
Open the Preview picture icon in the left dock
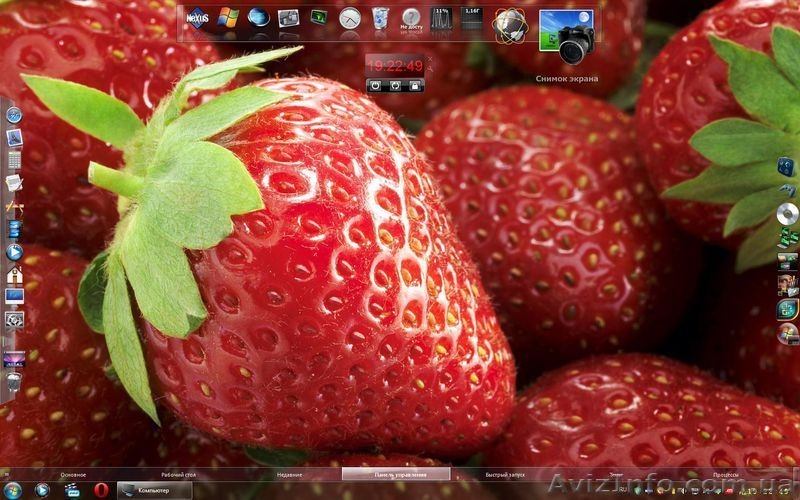[x=14, y=138]
